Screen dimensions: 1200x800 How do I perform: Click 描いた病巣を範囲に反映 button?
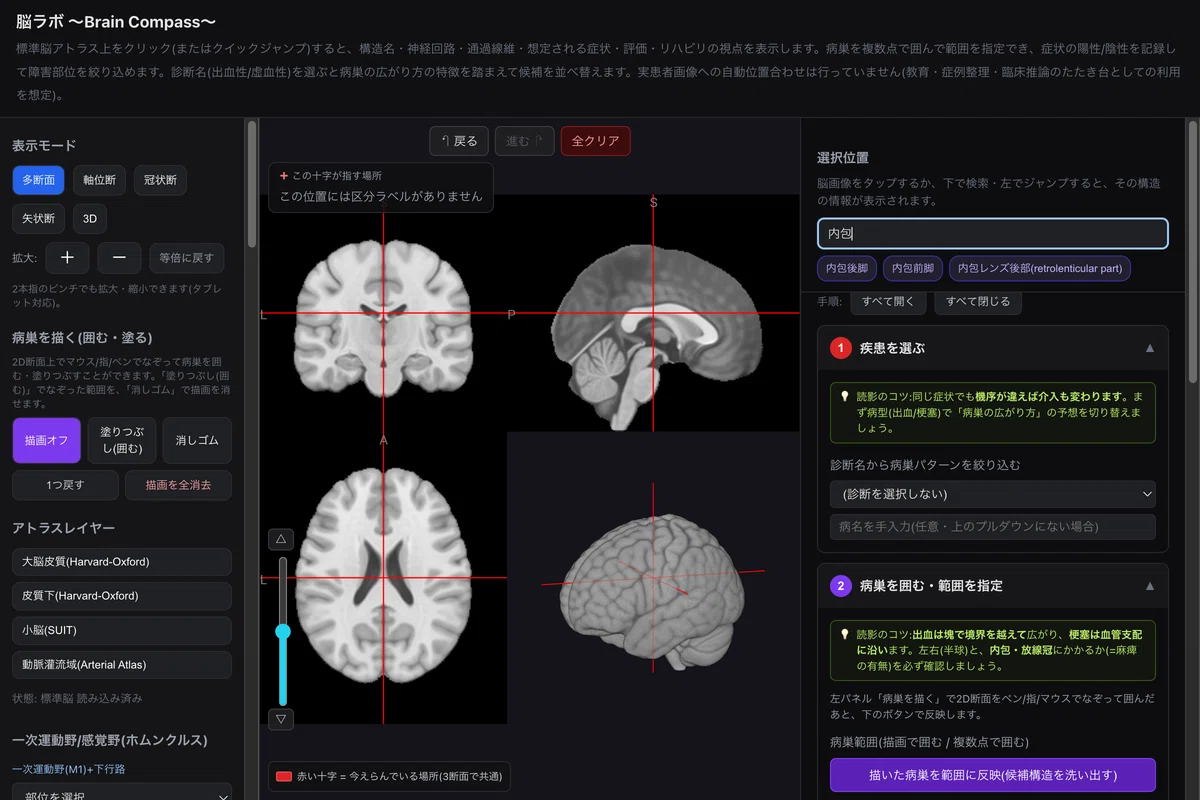pyautogui.click(x=992, y=775)
